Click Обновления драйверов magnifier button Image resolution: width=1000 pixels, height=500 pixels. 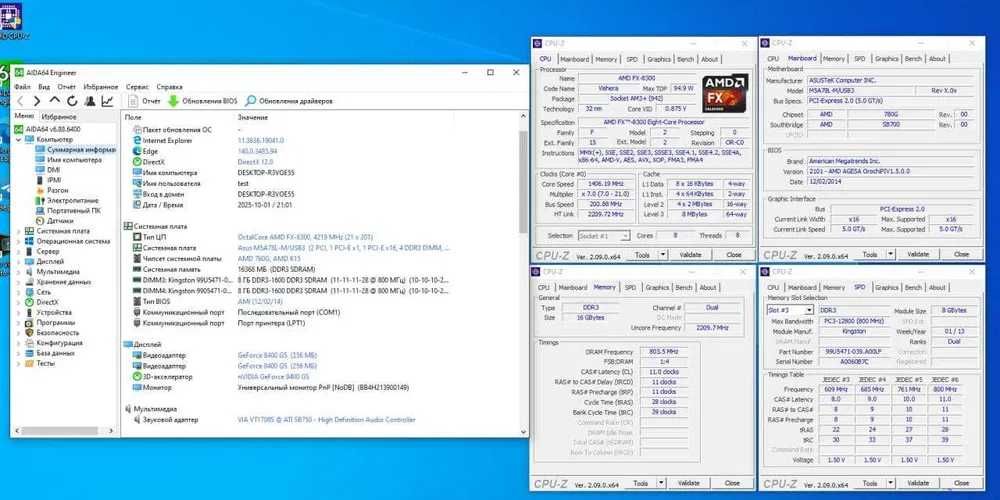click(x=289, y=101)
